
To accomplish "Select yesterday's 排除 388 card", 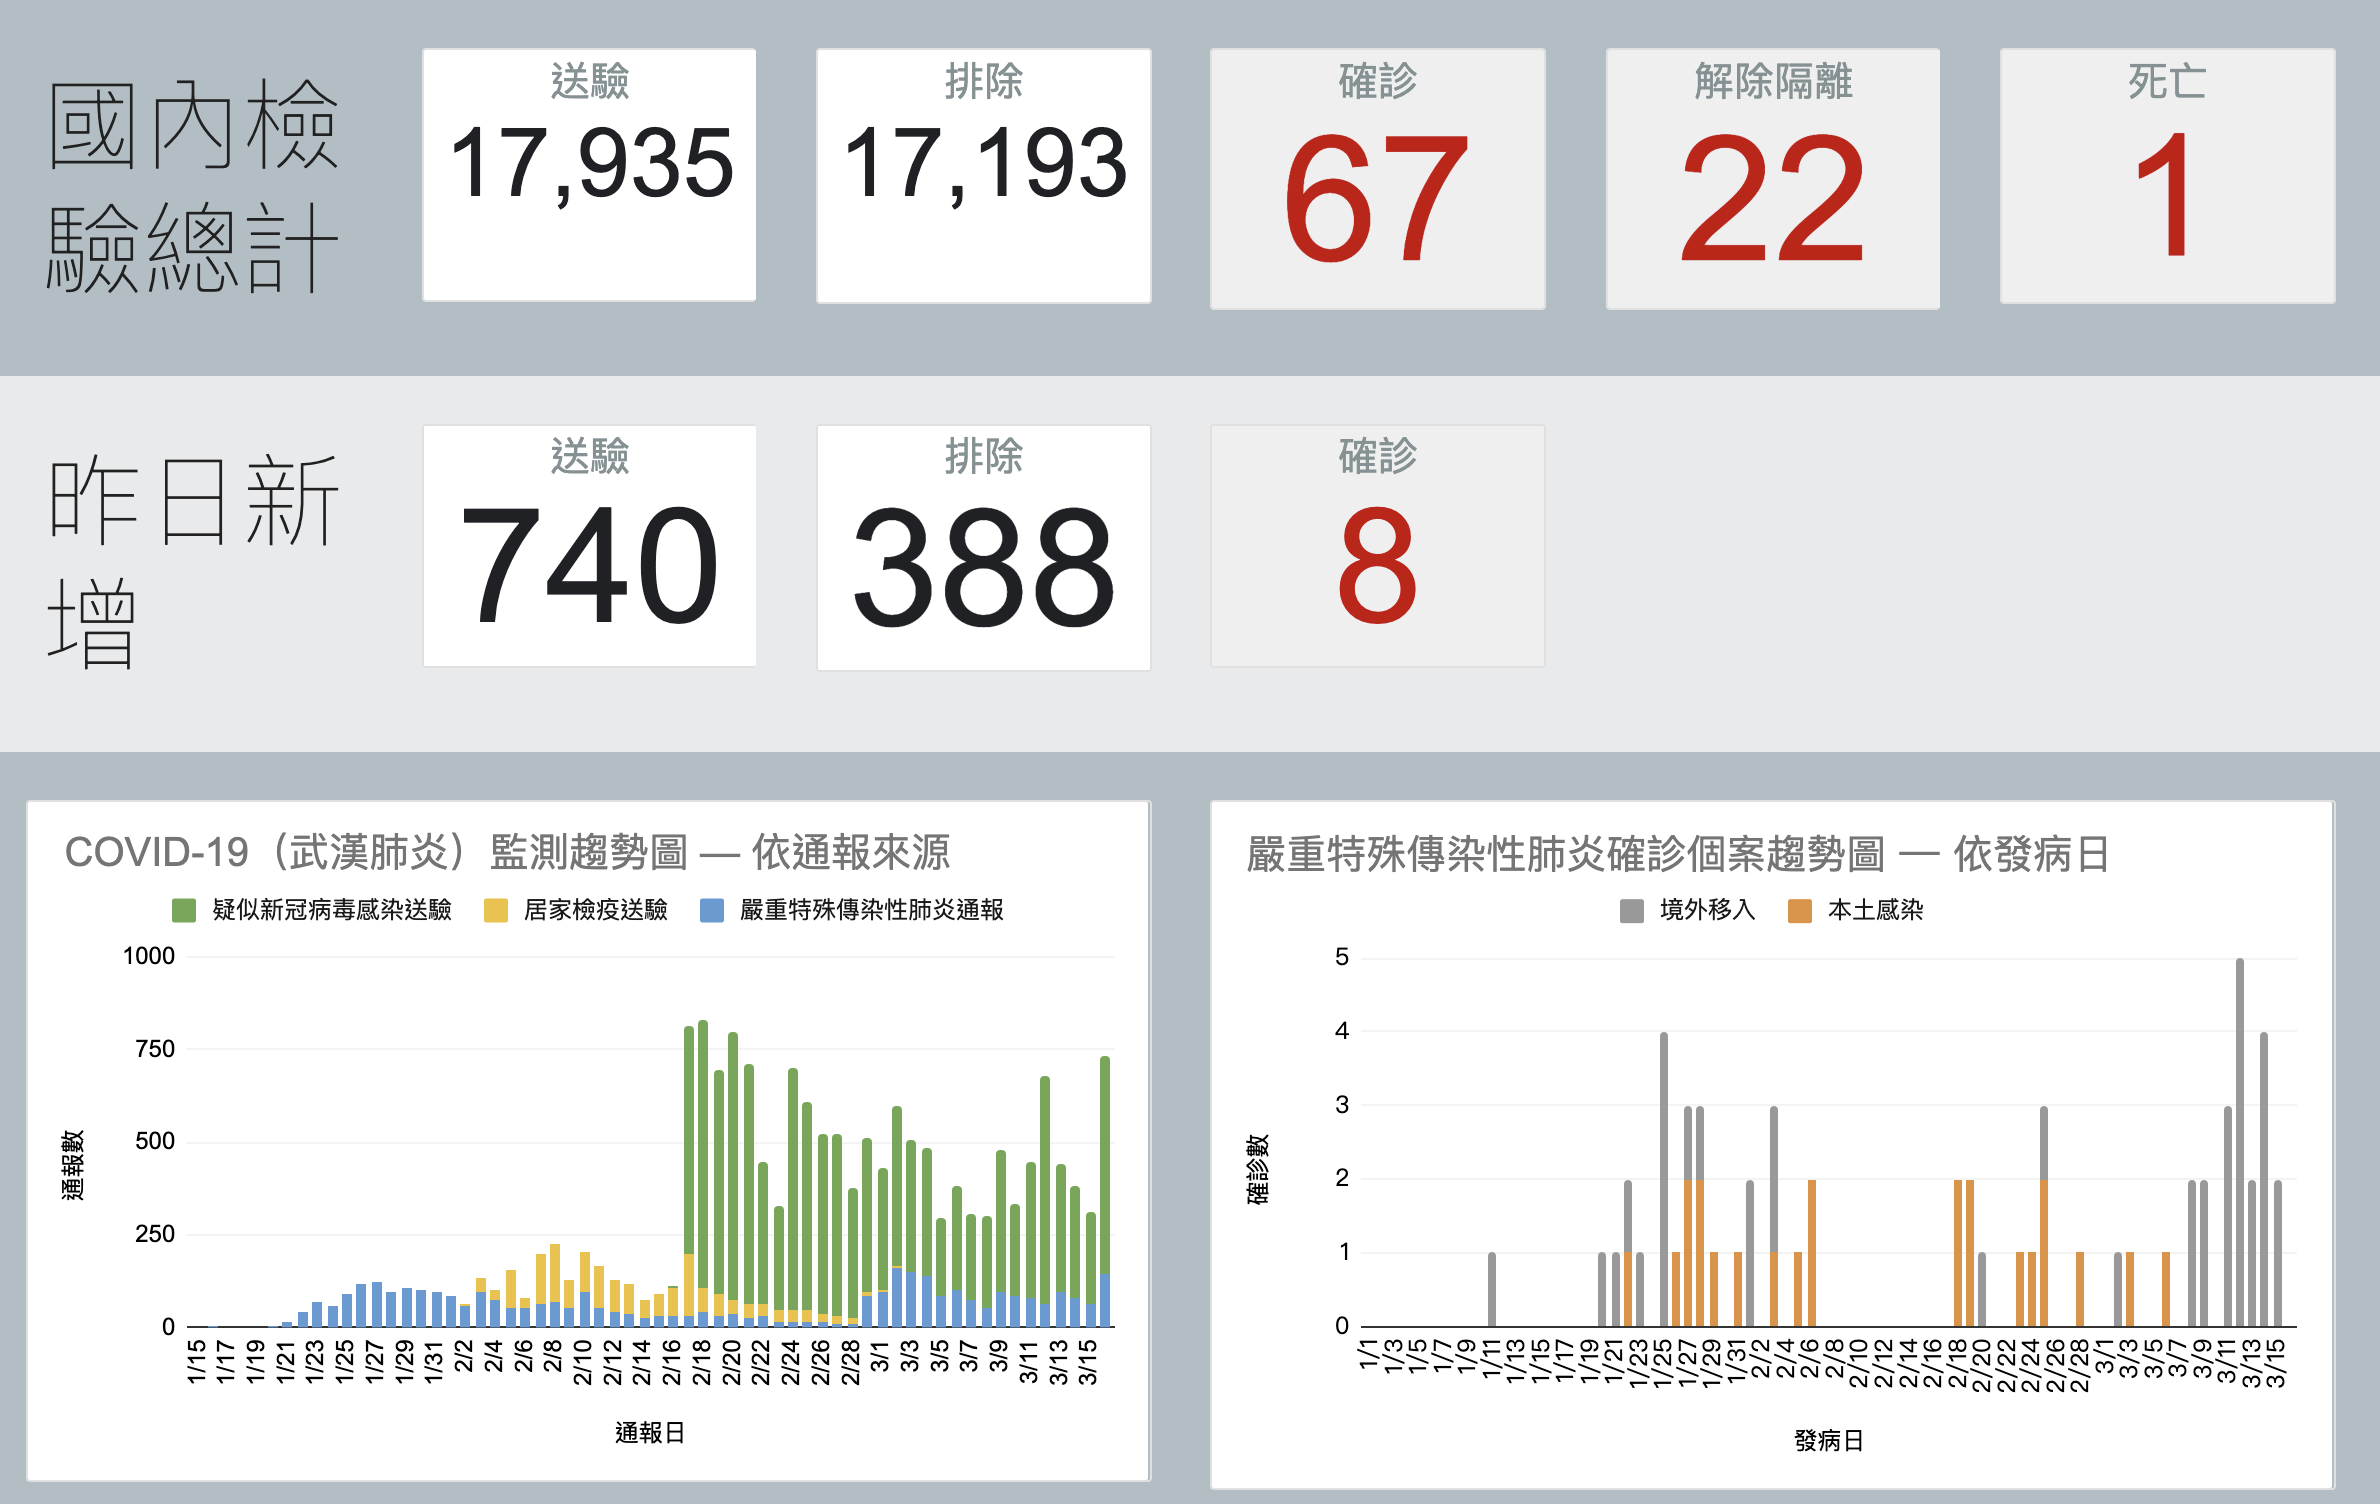I will 983,547.
